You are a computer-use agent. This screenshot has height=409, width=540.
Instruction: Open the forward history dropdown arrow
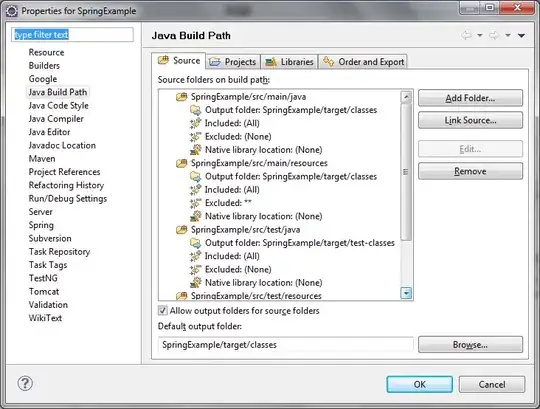click(508, 35)
